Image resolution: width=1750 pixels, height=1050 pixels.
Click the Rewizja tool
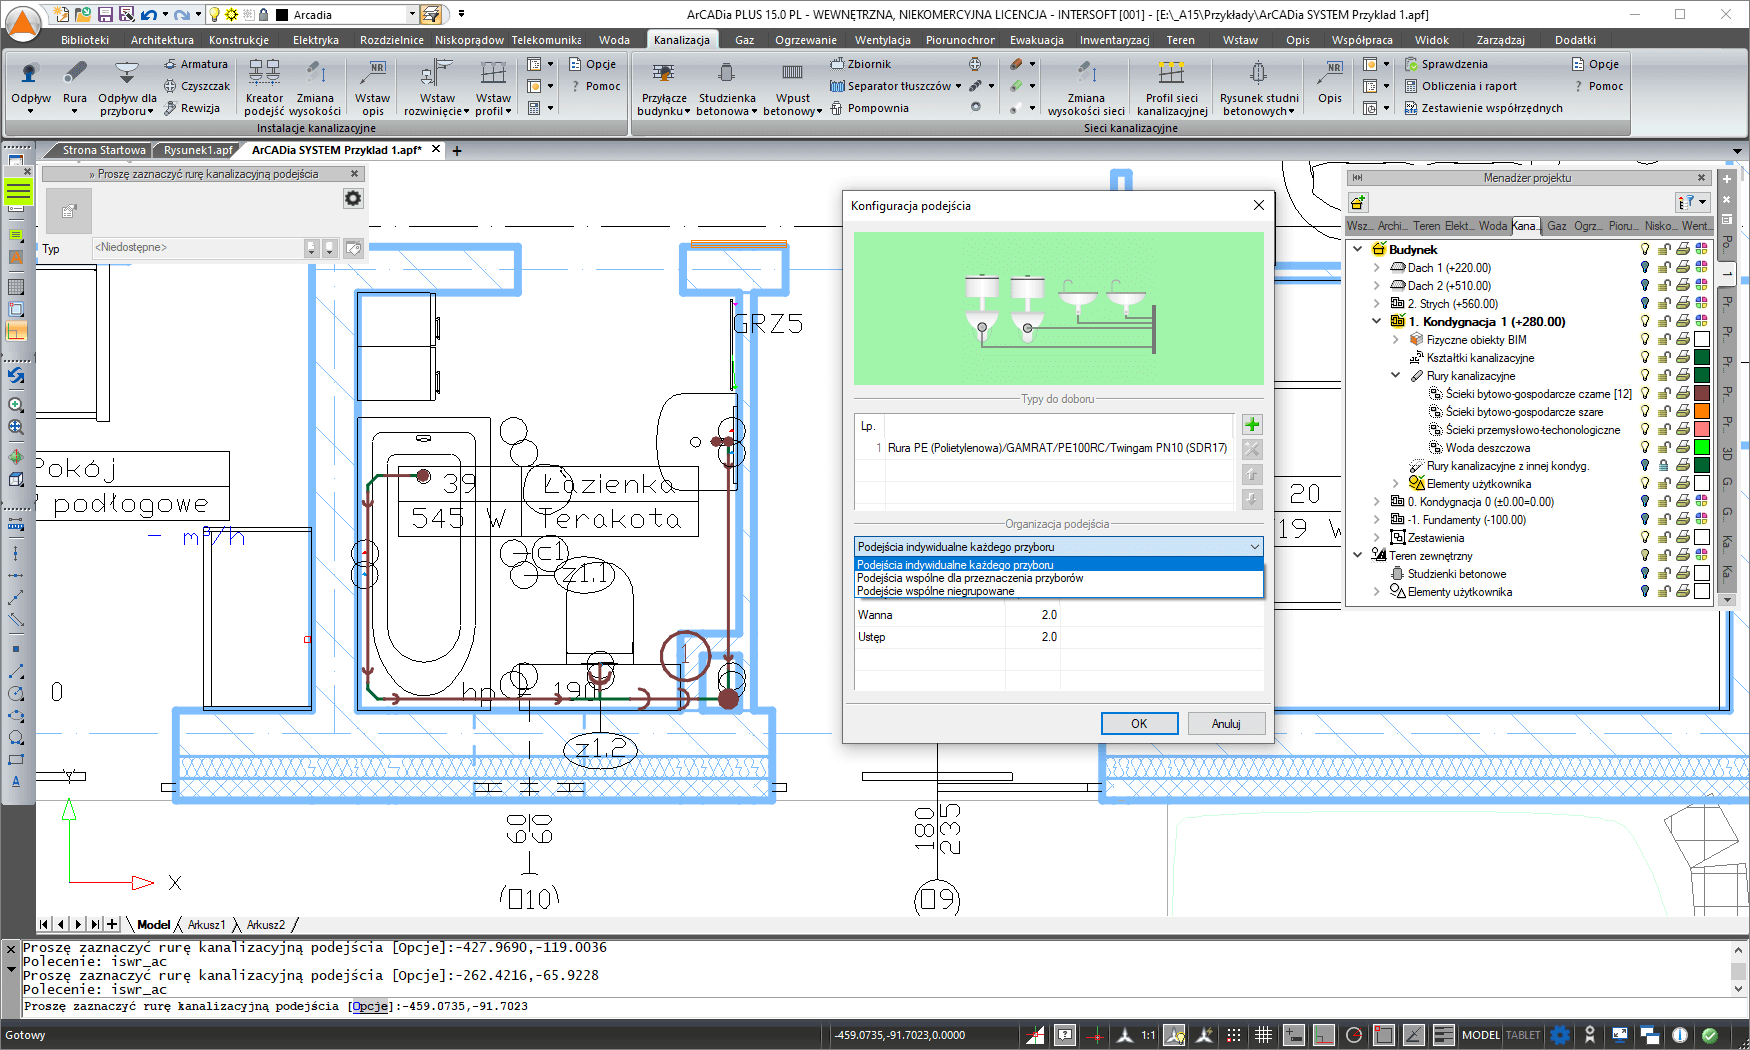(192, 108)
